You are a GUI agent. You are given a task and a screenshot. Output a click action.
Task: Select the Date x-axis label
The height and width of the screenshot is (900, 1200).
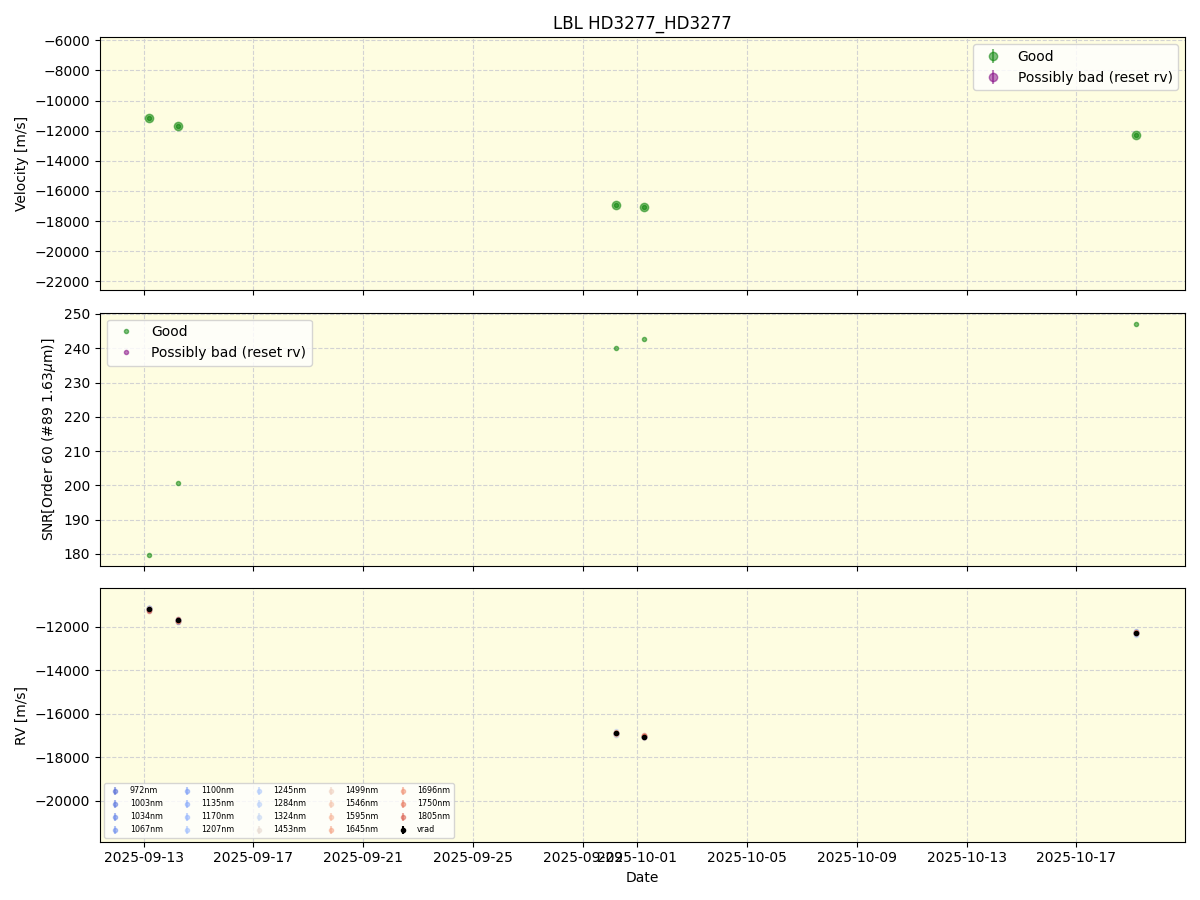pyautogui.click(x=642, y=877)
